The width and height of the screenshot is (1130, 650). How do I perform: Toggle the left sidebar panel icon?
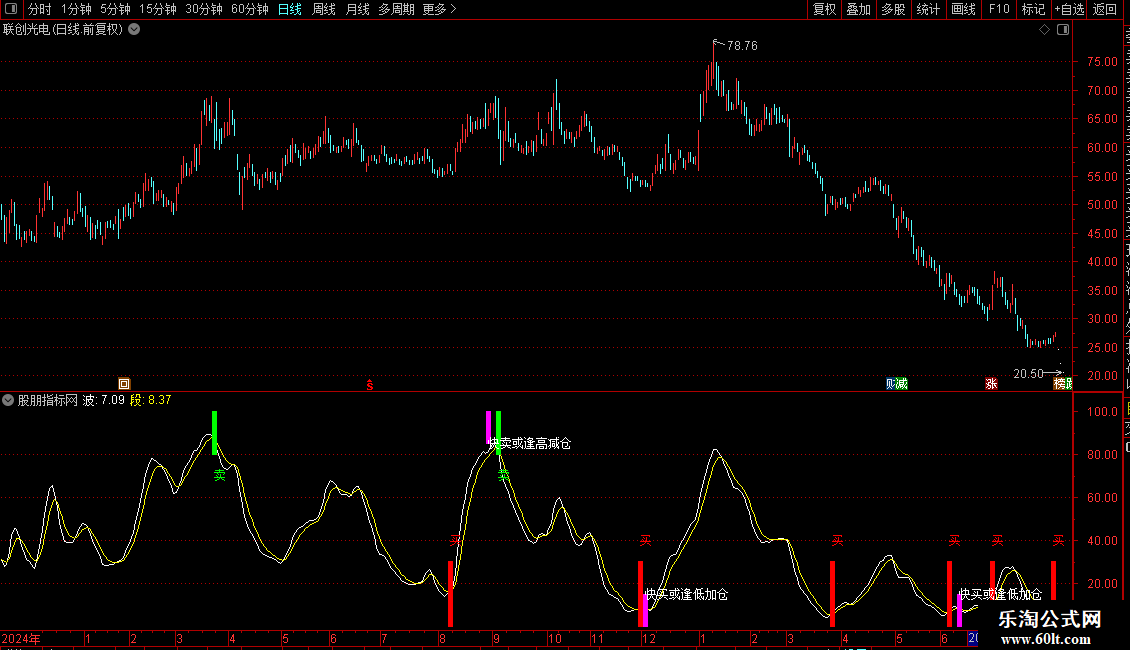[11, 9]
